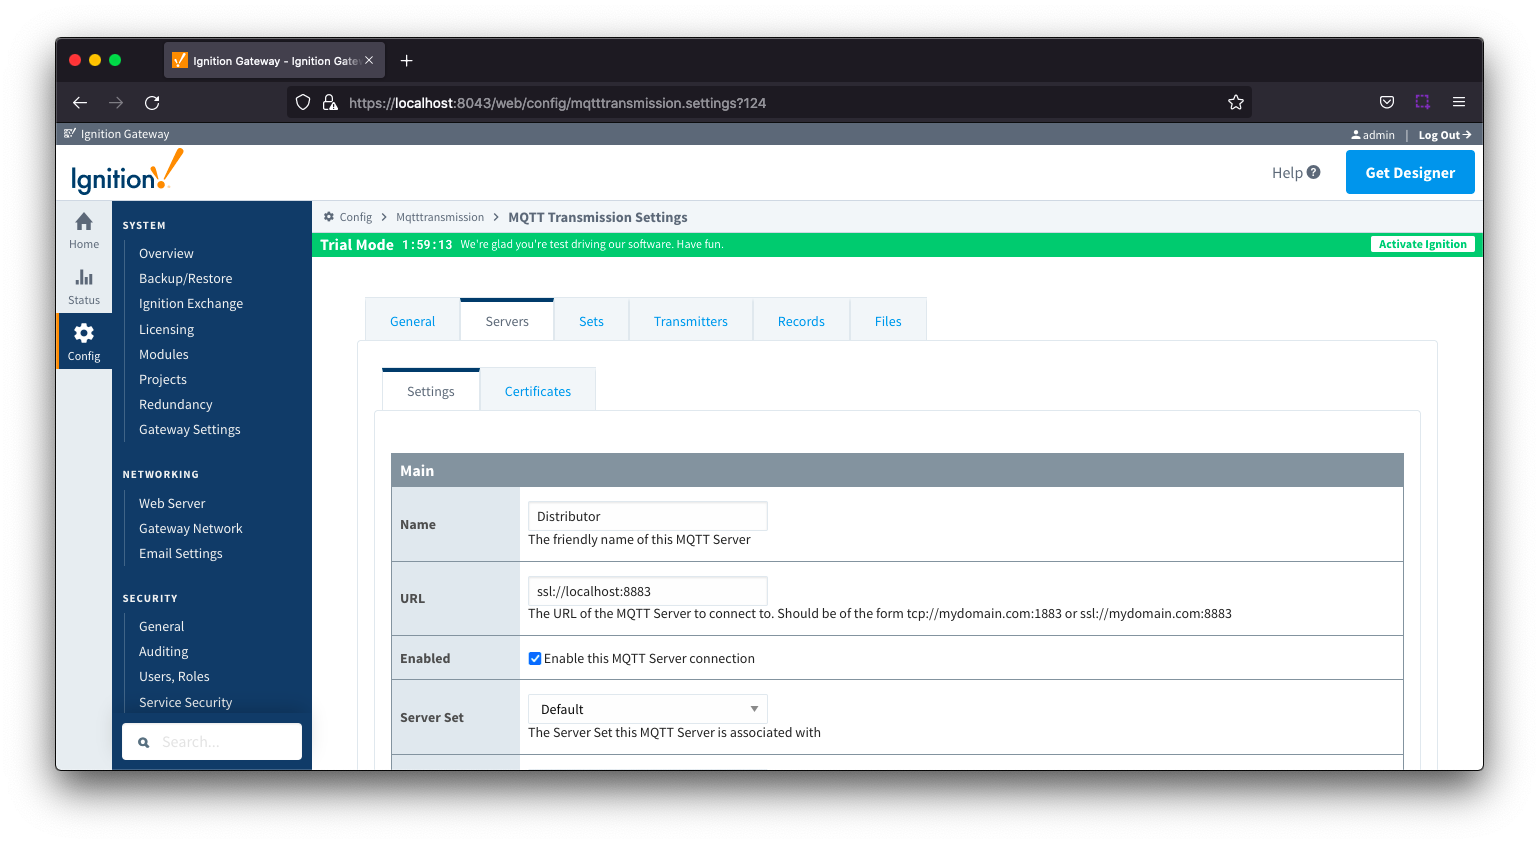Open the browser hamburger menu
Viewport: 1539px width, 844px height.
point(1459,102)
